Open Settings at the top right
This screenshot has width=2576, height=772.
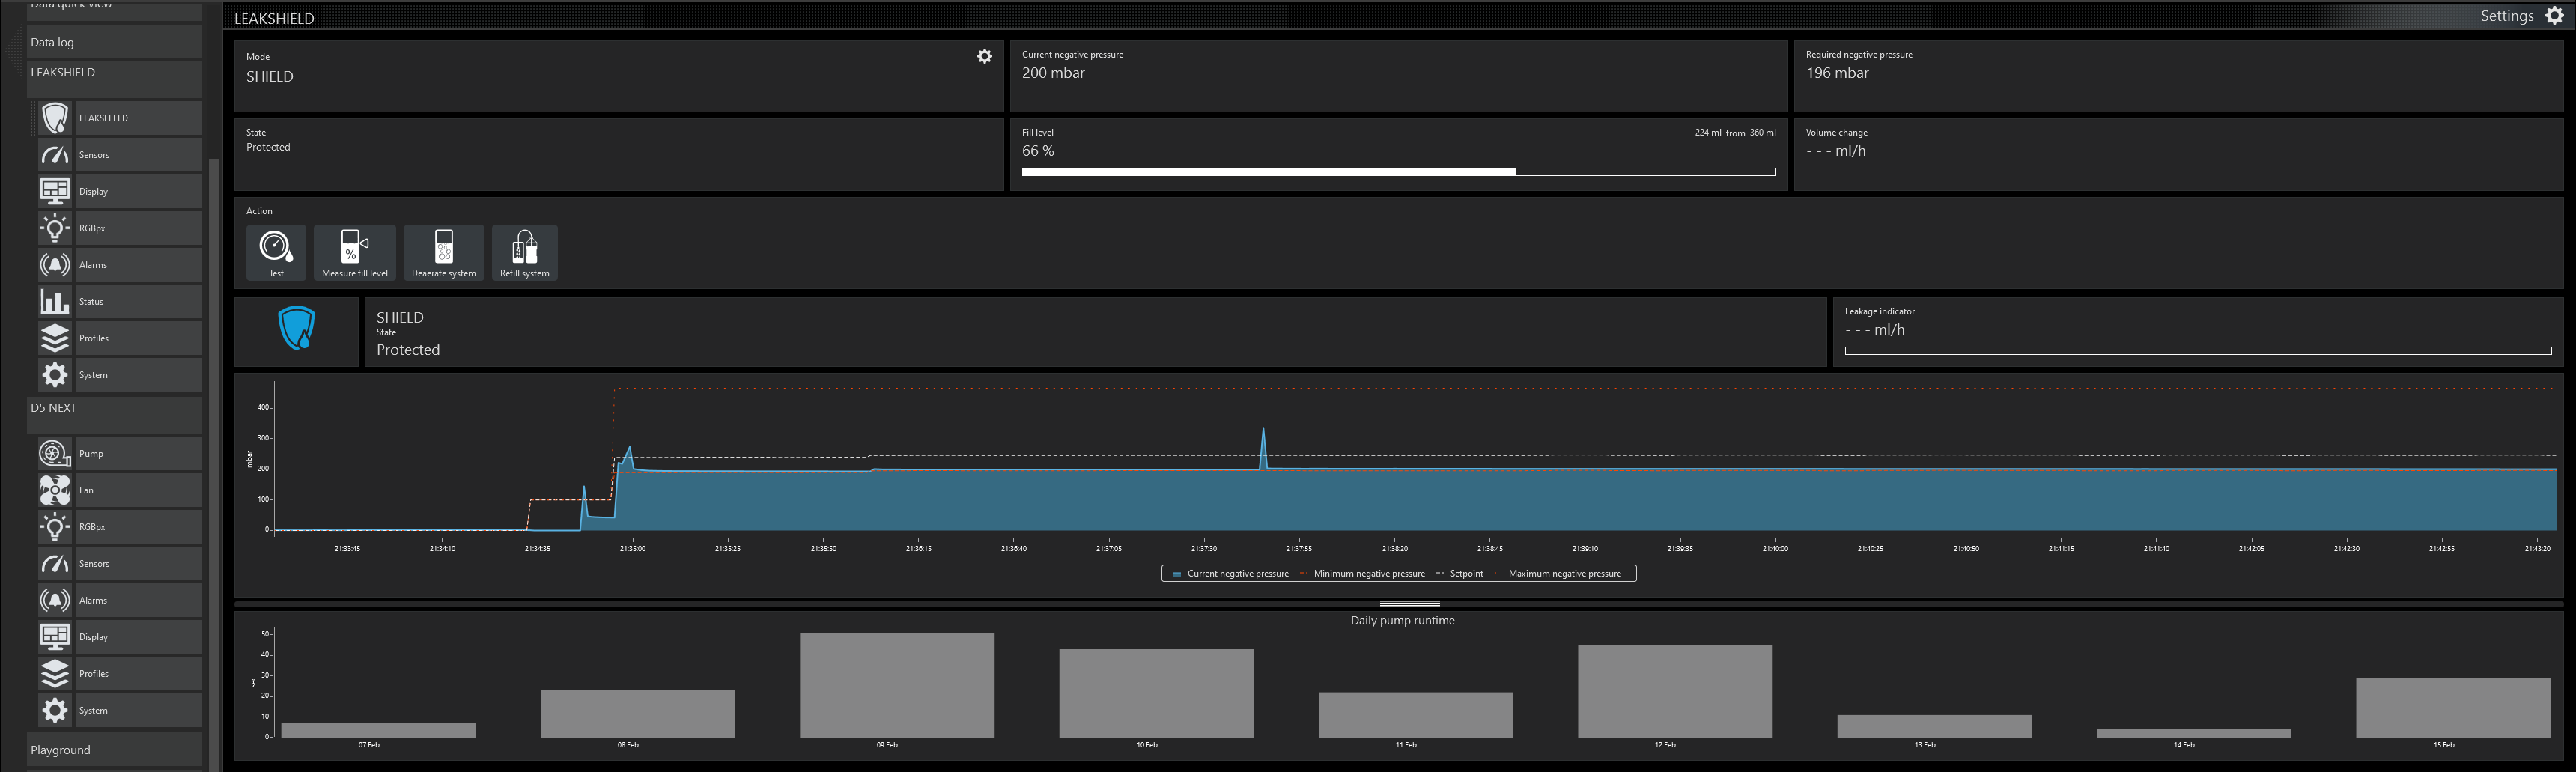coord(2522,16)
